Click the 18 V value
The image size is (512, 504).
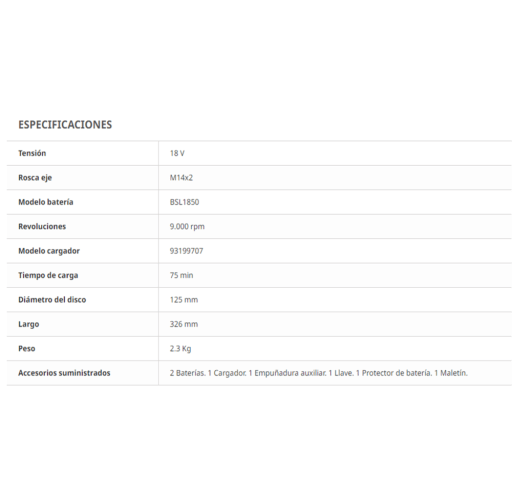[x=177, y=153]
